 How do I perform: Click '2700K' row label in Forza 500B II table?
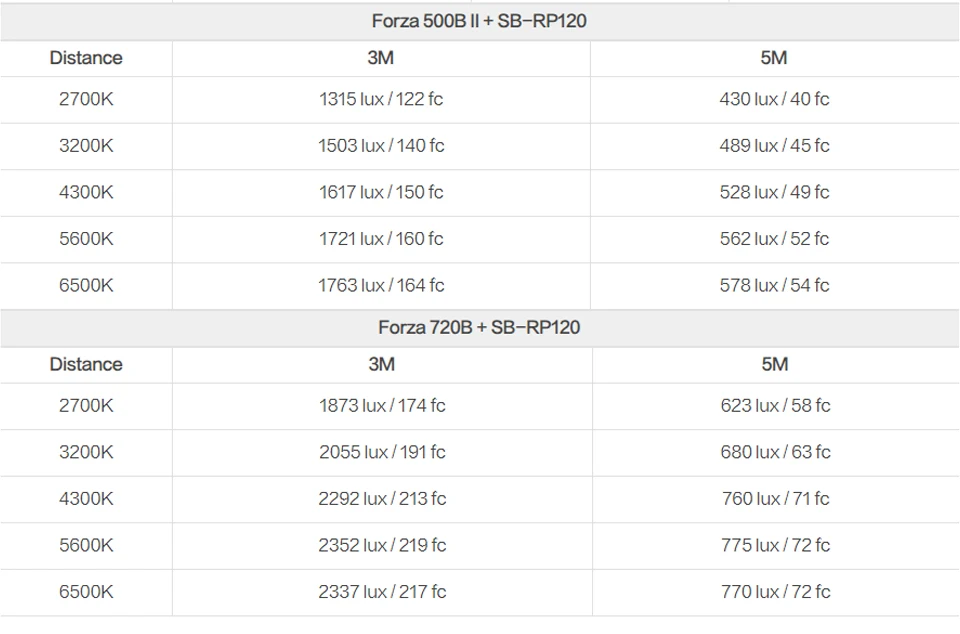[86, 99]
